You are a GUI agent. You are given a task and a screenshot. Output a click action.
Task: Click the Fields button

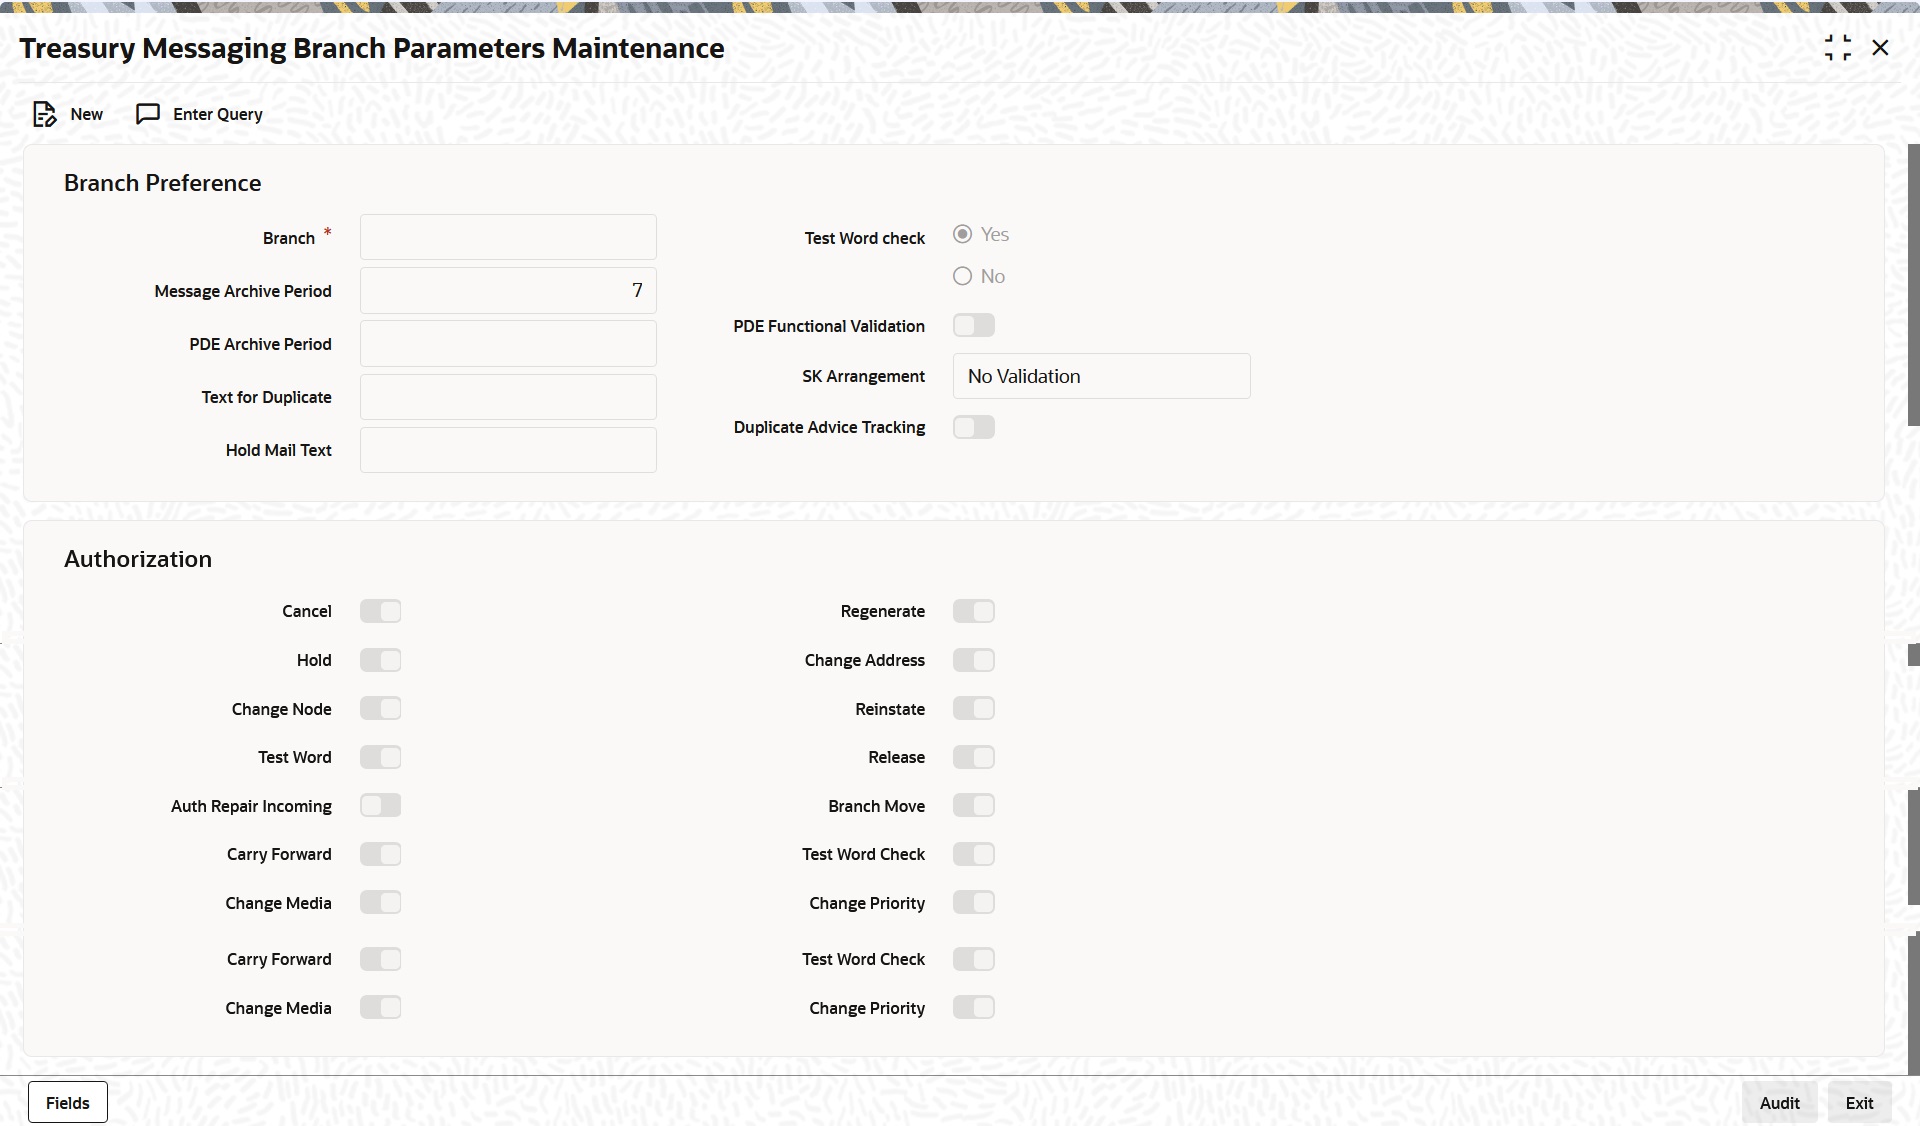coord(68,1103)
